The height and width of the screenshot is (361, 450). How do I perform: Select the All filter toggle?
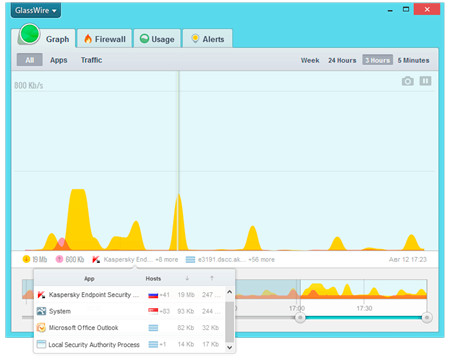coord(30,60)
